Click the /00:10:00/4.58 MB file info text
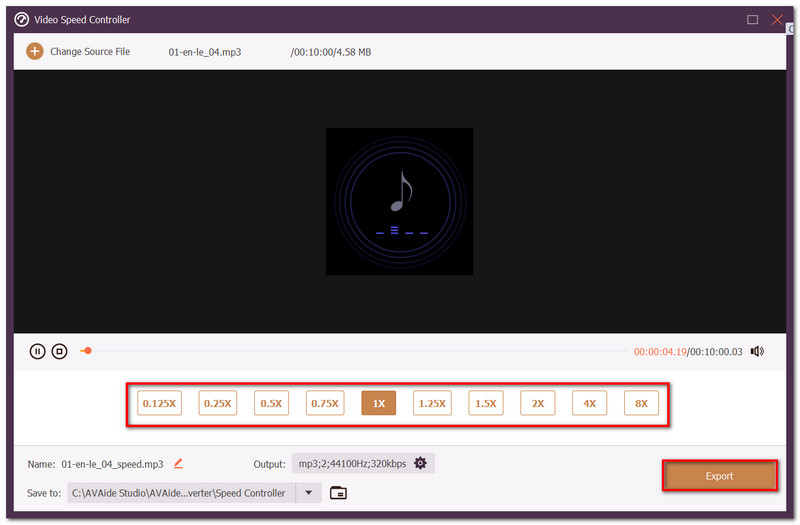This screenshot has width=800, height=525. point(331,52)
